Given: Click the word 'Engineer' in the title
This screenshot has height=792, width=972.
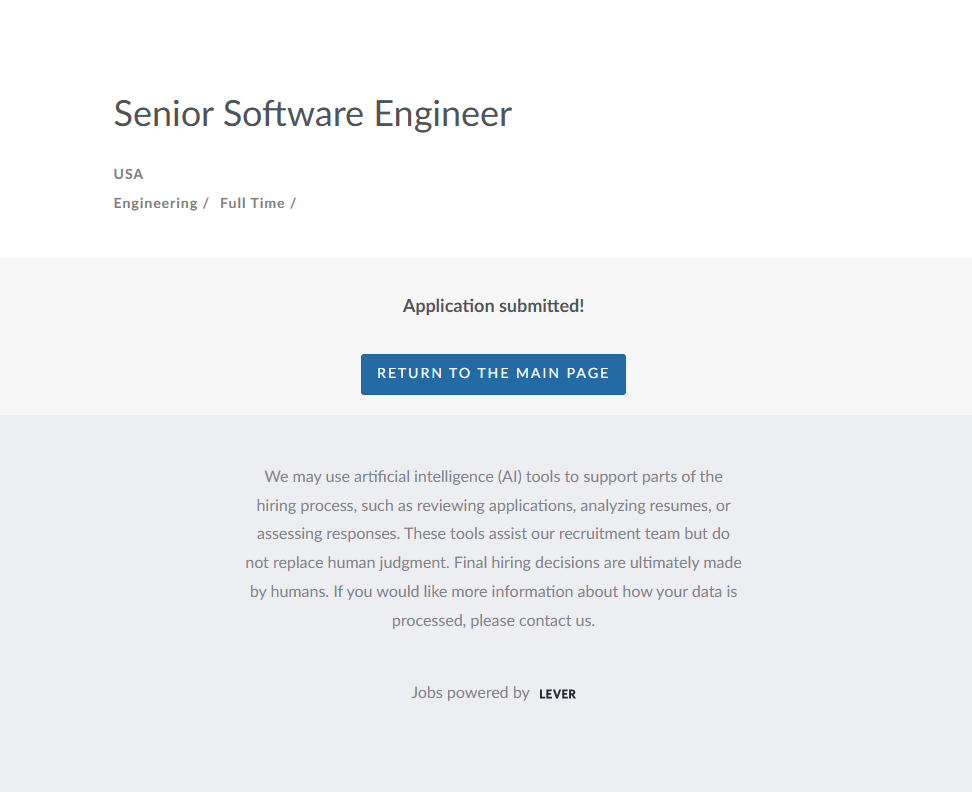Looking at the screenshot, I should click(x=443, y=114).
